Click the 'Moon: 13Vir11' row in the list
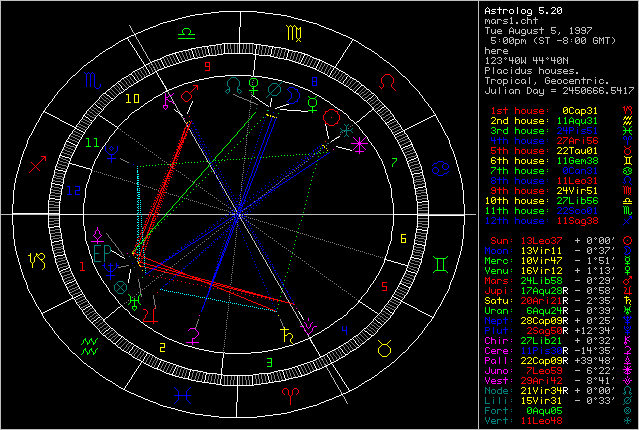This screenshot has width=639, height=430. coord(559,251)
